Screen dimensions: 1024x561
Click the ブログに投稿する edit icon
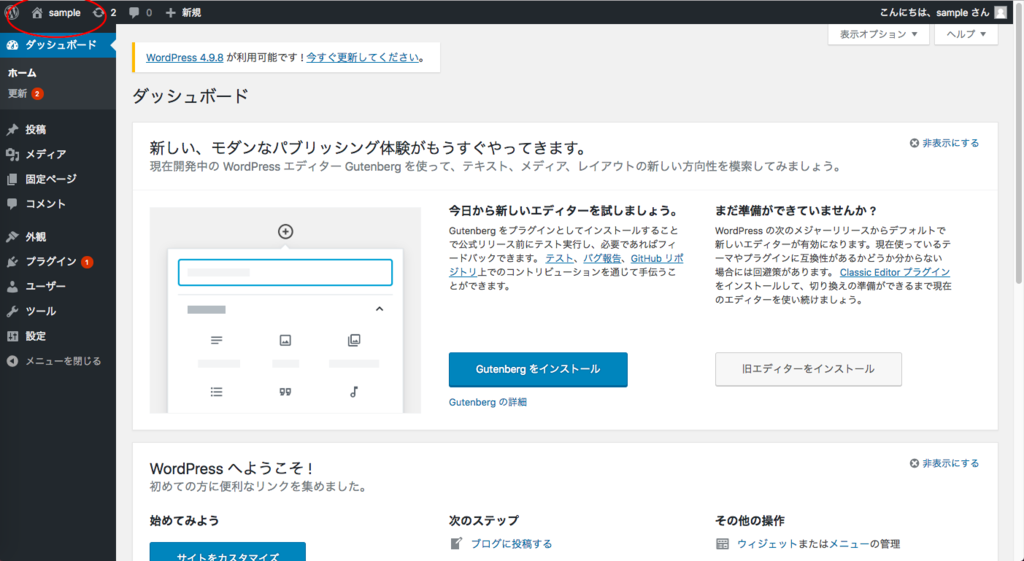click(x=456, y=543)
